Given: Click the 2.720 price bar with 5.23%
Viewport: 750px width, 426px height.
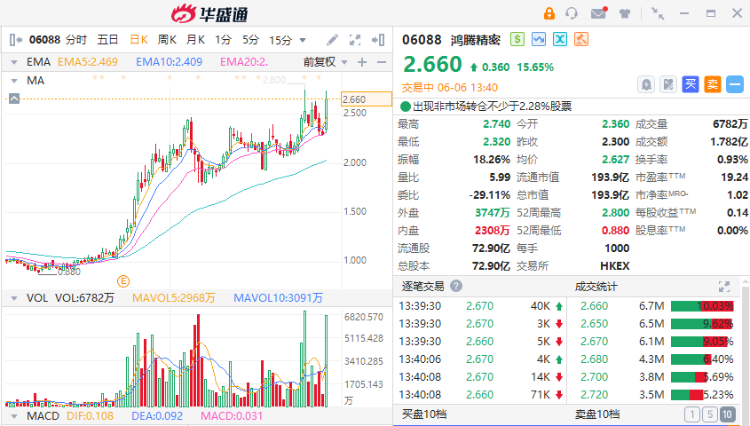Looking at the screenshot, I should (702, 395).
